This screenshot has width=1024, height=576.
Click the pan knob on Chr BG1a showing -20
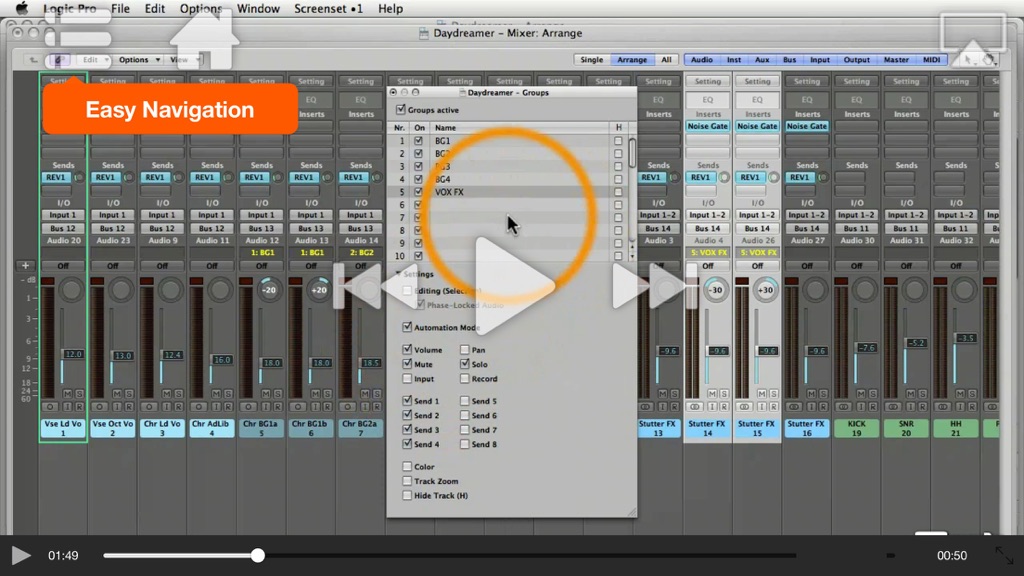269,290
